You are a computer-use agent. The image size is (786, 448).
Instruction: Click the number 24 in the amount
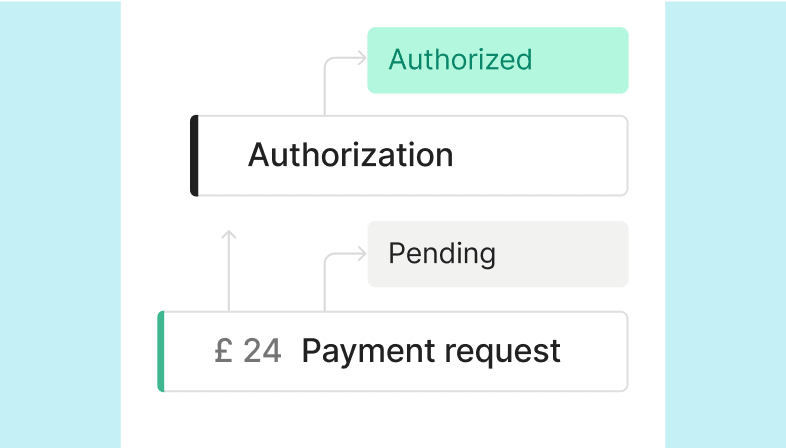click(x=262, y=350)
